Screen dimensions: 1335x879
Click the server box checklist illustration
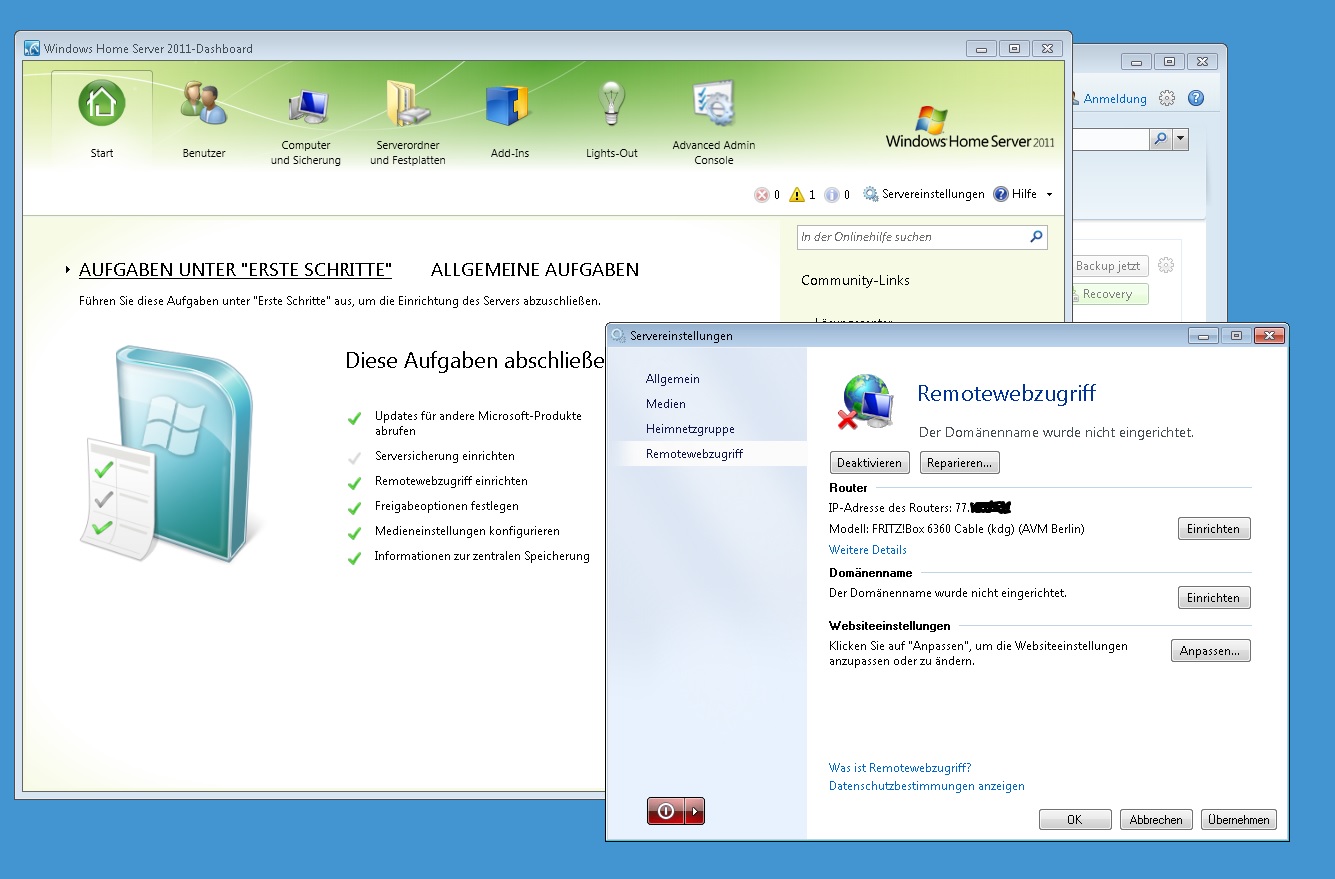pos(167,455)
